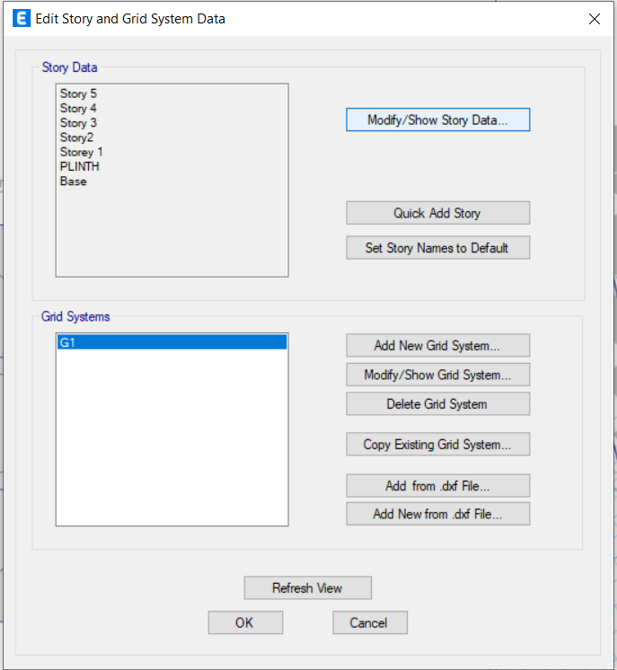Confirm with the OK button

click(x=245, y=623)
